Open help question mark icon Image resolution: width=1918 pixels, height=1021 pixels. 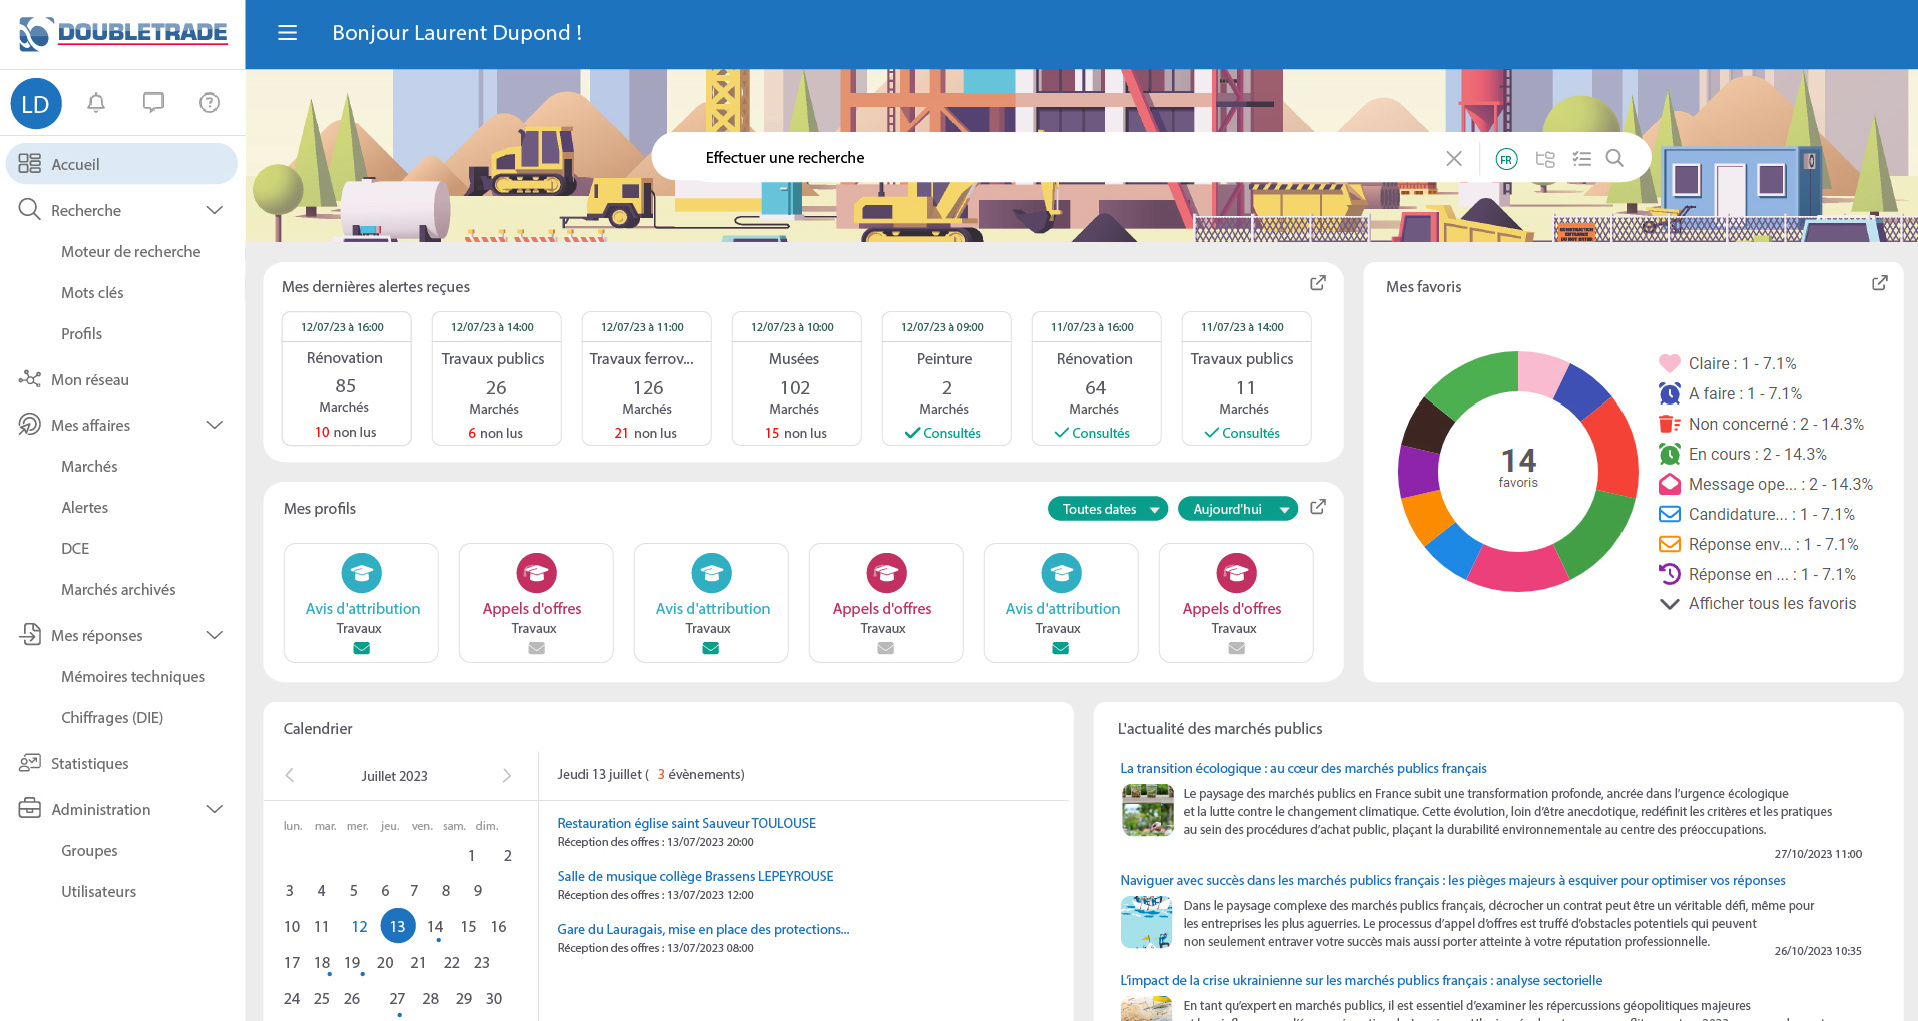point(209,102)
